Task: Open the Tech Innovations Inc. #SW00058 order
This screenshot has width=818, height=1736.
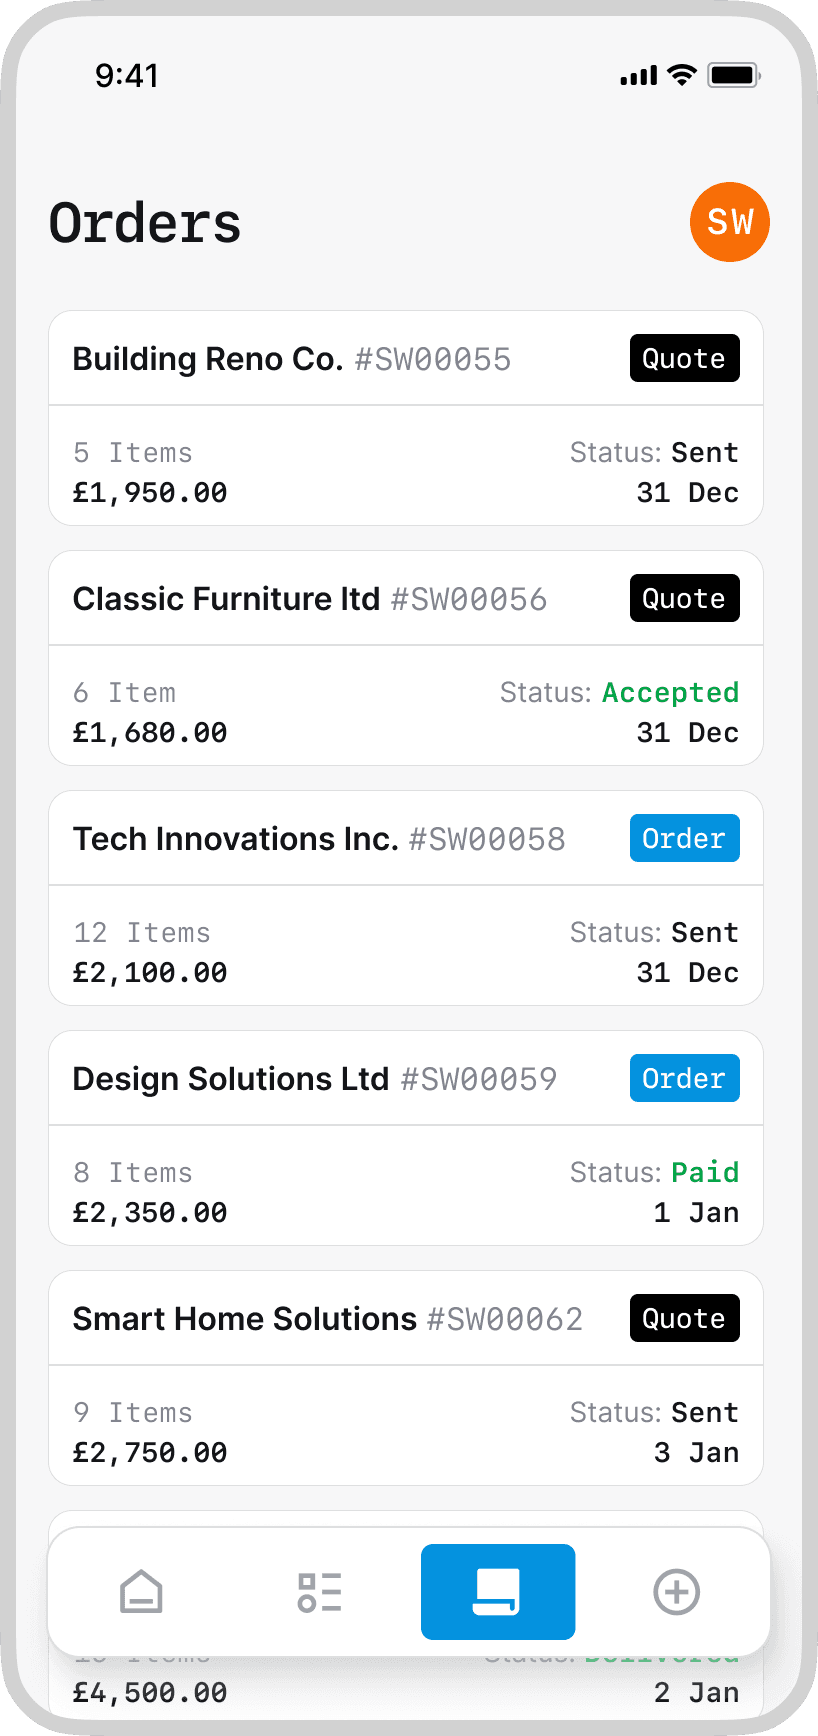Action: point(406,898)
